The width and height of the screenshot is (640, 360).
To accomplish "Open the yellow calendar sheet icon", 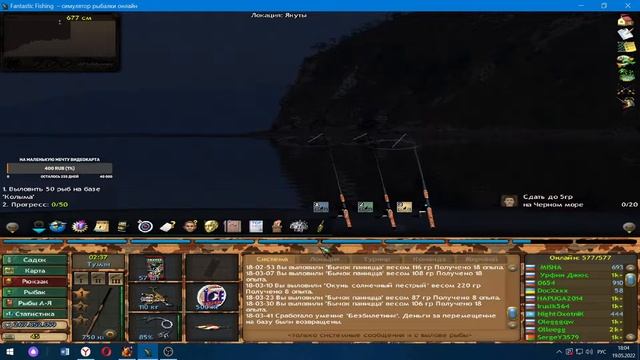I will coord(101,226).
